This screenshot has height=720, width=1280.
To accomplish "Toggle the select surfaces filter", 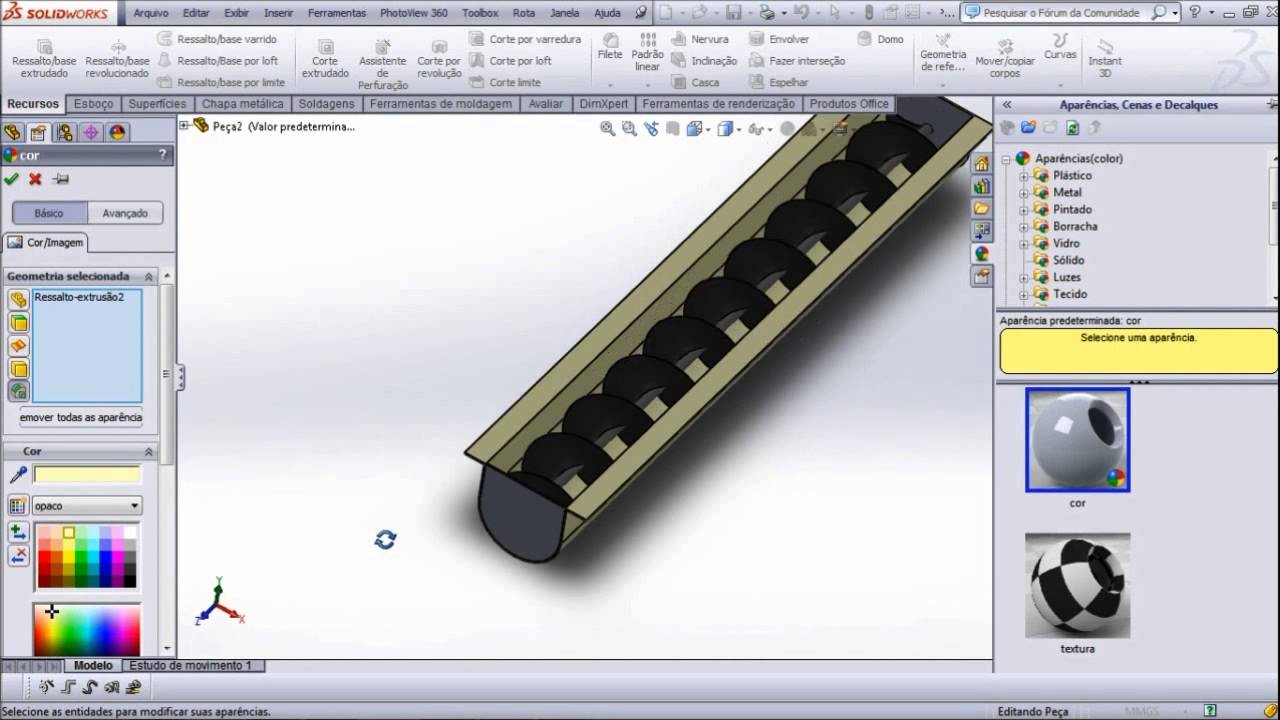I will tap(18, 346).
